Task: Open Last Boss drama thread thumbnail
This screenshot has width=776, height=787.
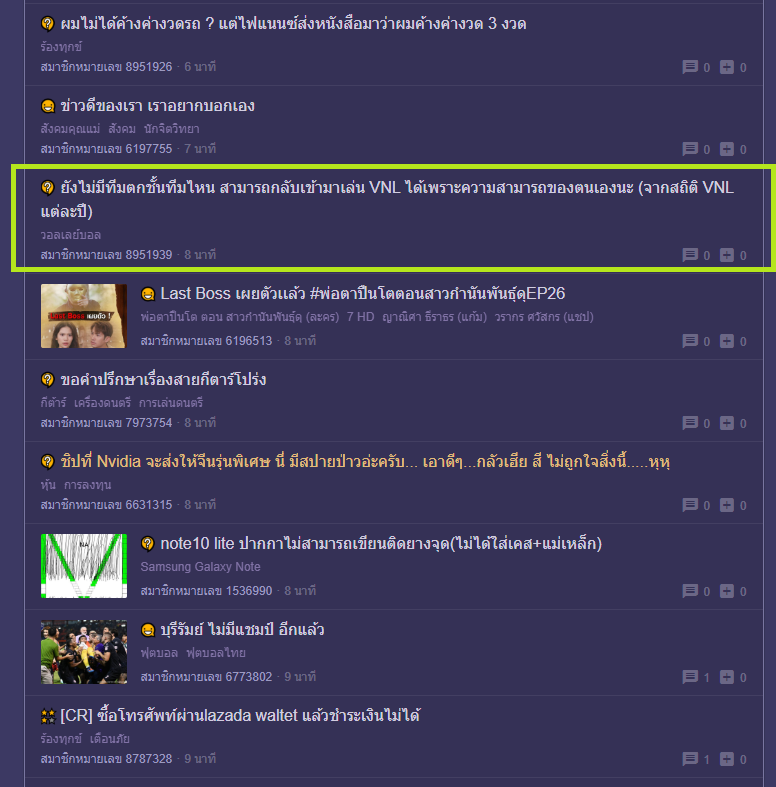Action: (84, 316)
